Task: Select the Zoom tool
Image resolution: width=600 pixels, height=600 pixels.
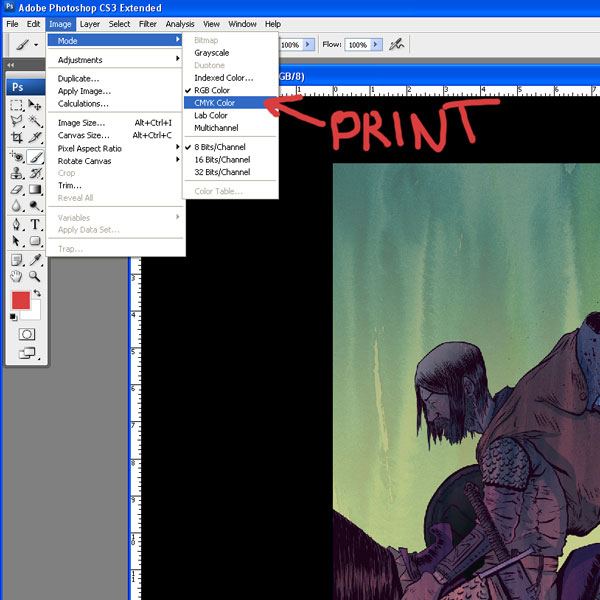Action: tap(35, 276)
